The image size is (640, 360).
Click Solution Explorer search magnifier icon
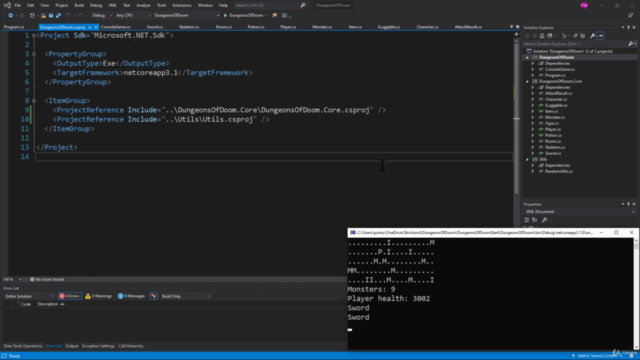click(x=630, y=44)
